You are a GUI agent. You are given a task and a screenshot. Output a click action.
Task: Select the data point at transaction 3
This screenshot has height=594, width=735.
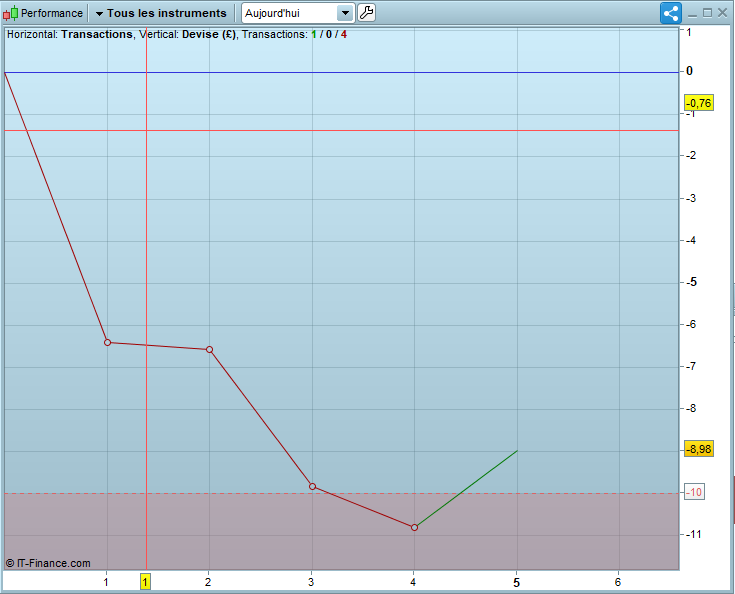(x=312, y=486)
